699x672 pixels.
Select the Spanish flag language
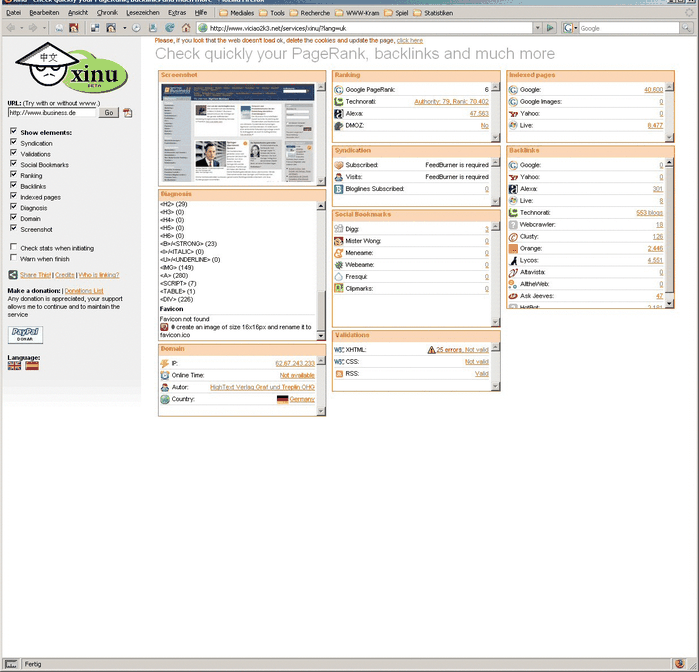pos(32,366)
